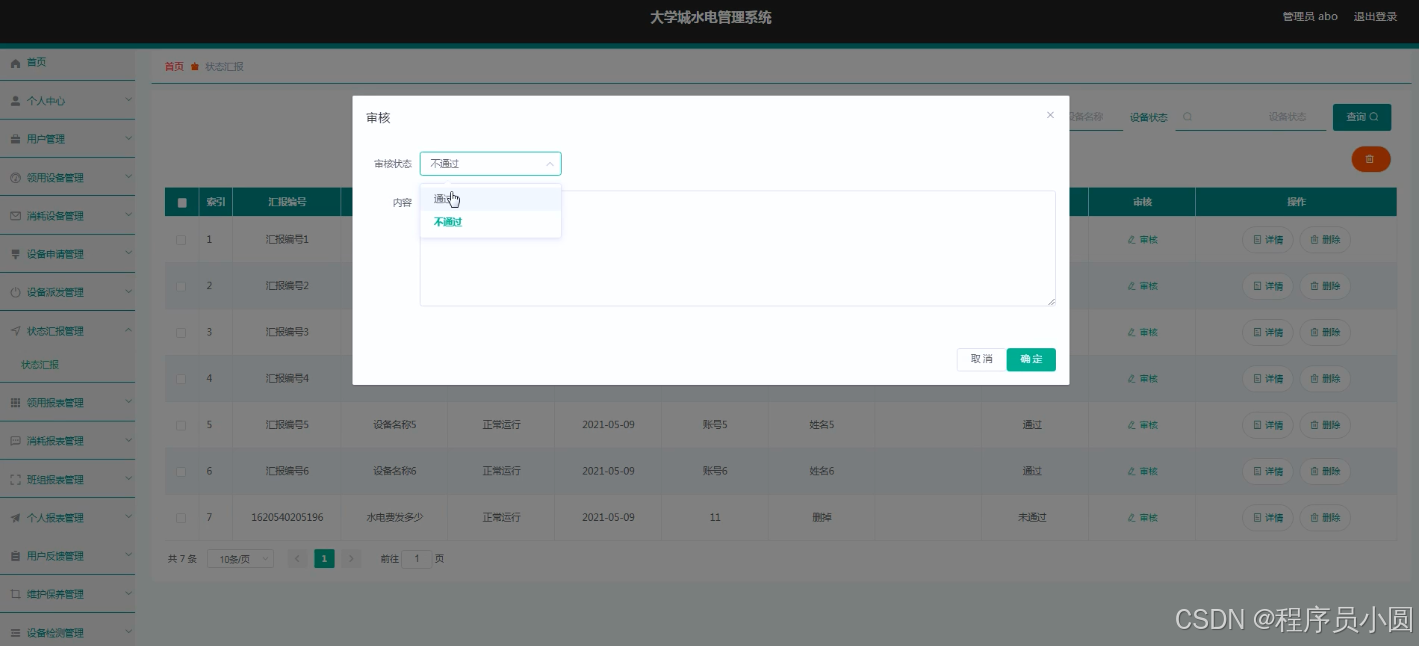
Task: Tick the checkbox for row 1
Action: point(181,240)
